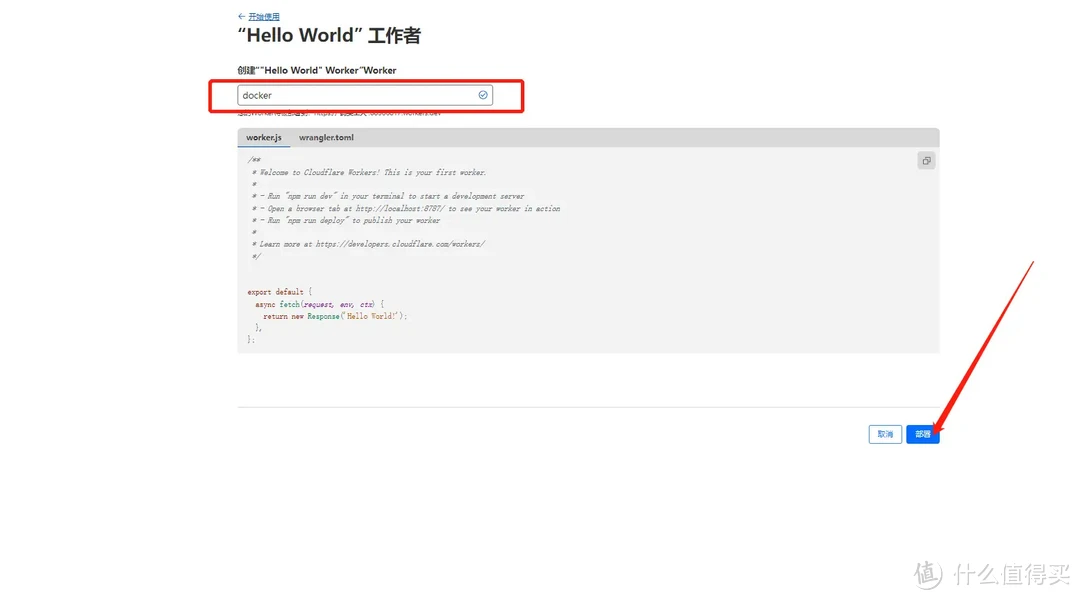Screen dimensions: 1080x600
Task: Click the 什么值得买 watermark logo icon
Action: pyautogui.click(x=927, y=573)
